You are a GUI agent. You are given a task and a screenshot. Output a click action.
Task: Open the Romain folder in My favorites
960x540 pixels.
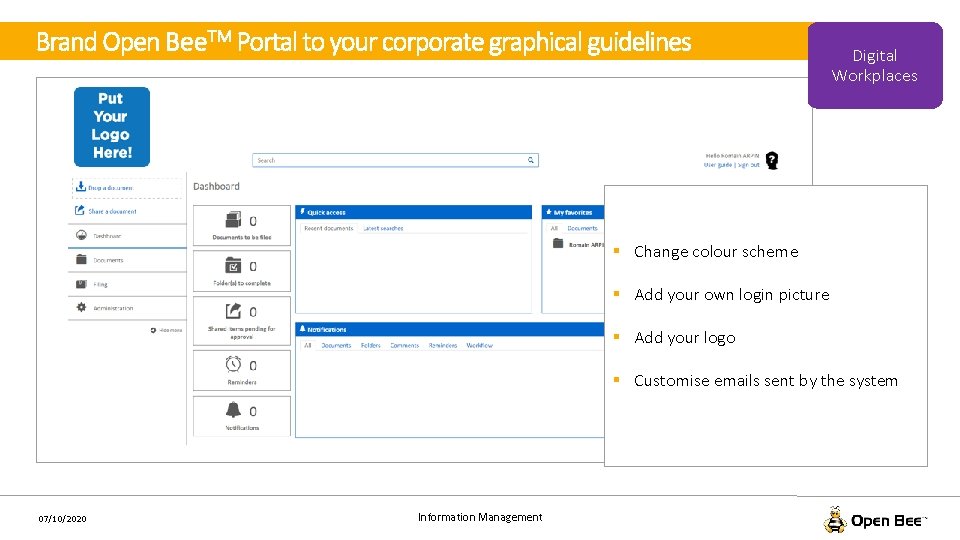point(578,244)
